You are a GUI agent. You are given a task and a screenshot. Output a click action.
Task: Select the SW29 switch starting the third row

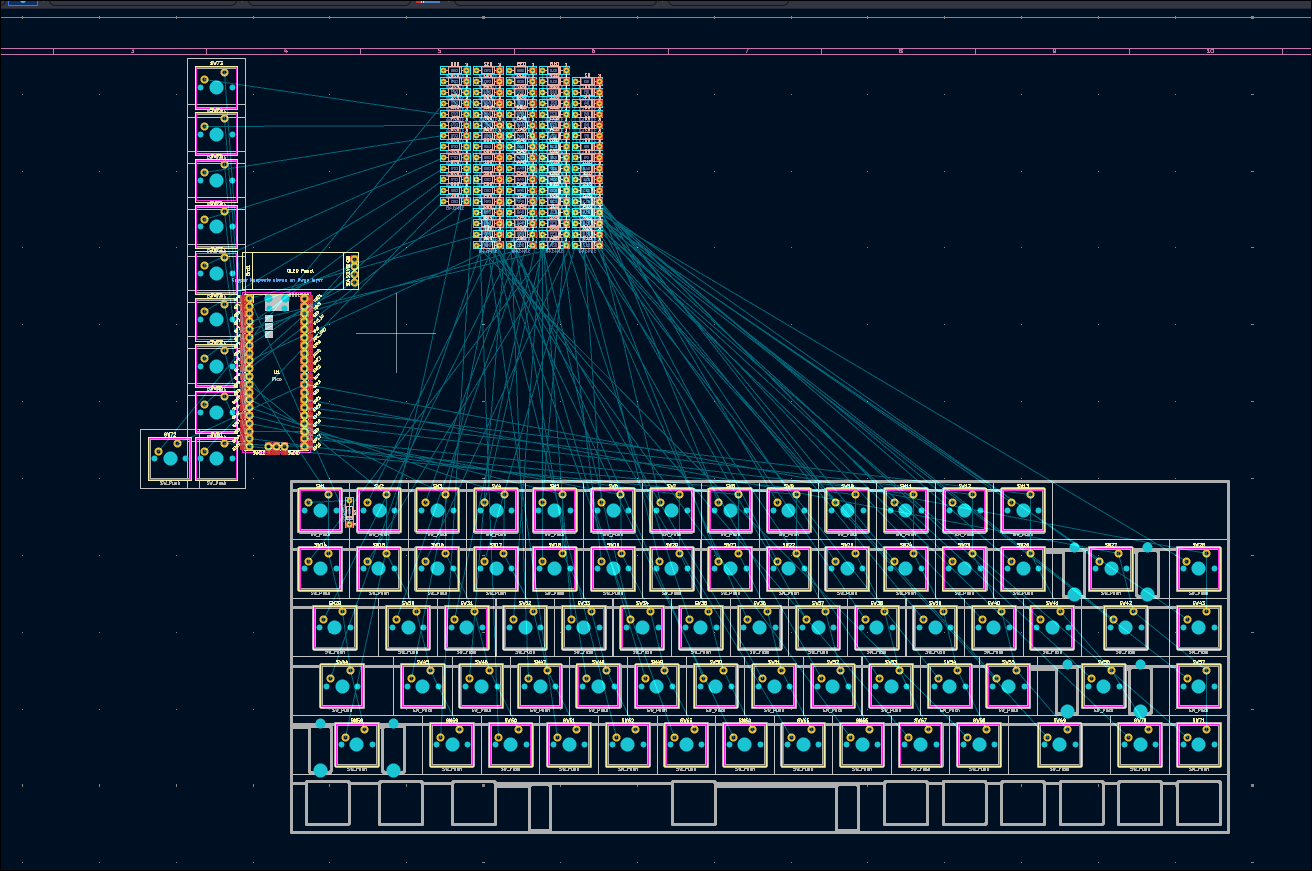tap(335, 628)
